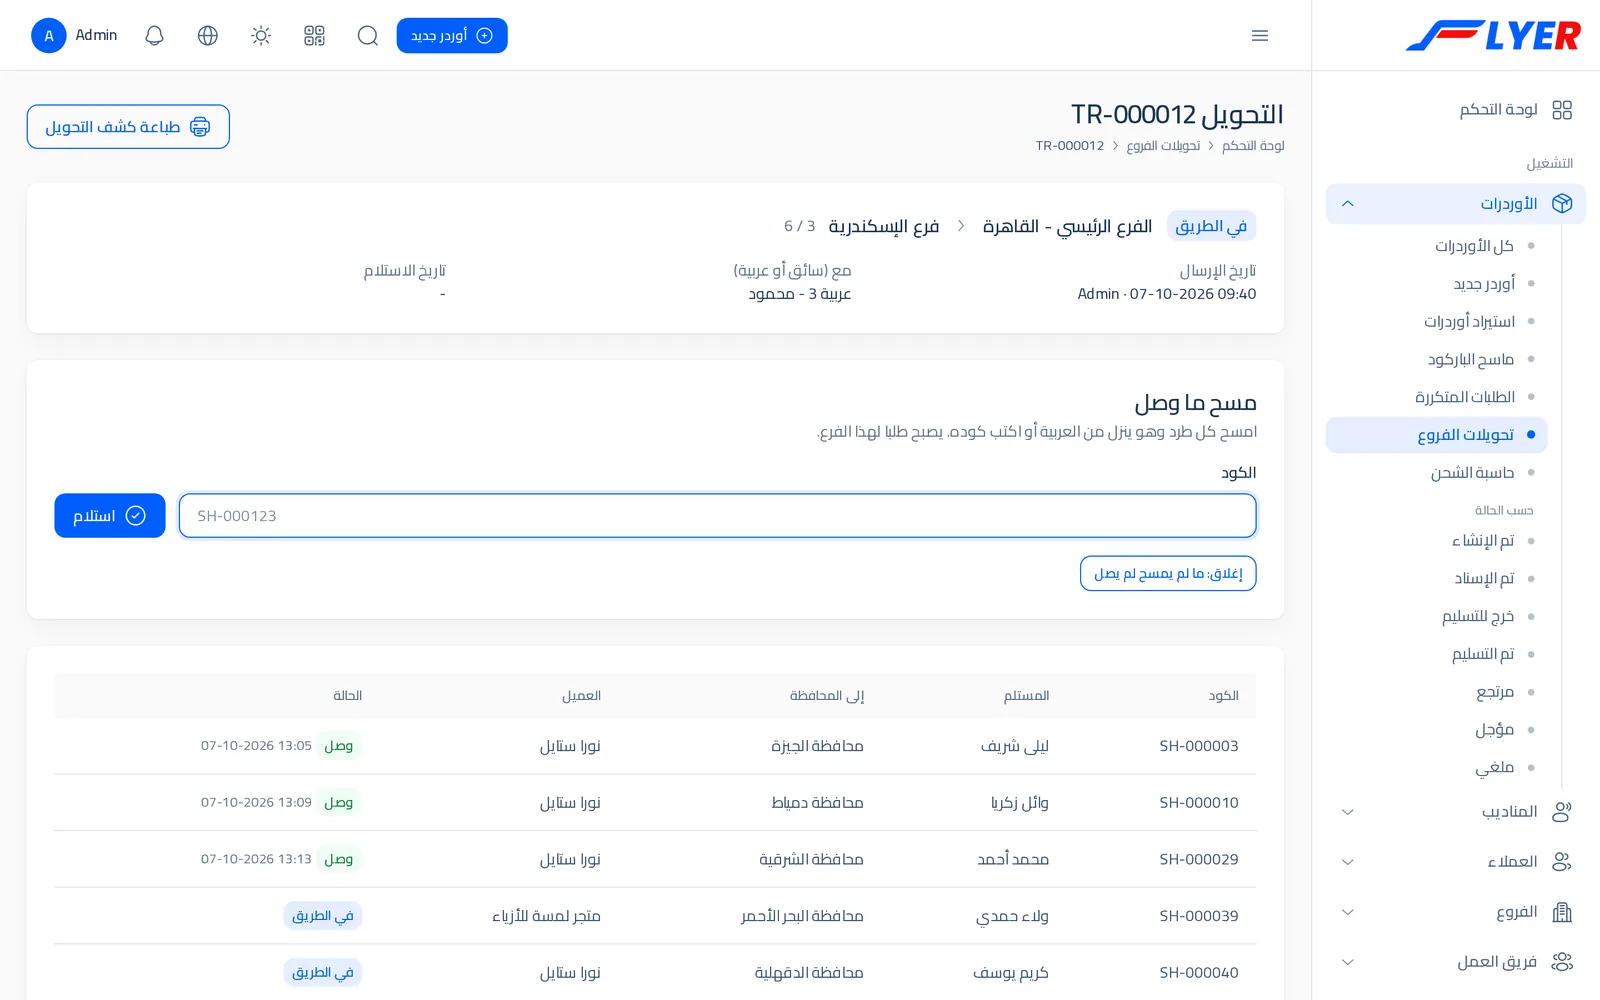This screenshot has height=1000, width=1600.
Task: Expand the الفروع section chevron
Action: pyautogui.click(x=1348, y=912)
